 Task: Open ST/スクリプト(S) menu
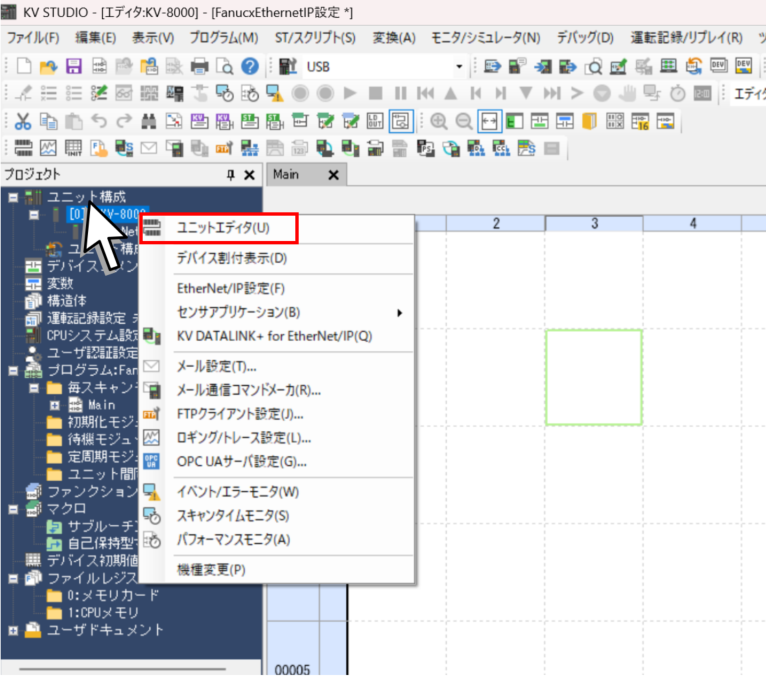pos(315,38)
